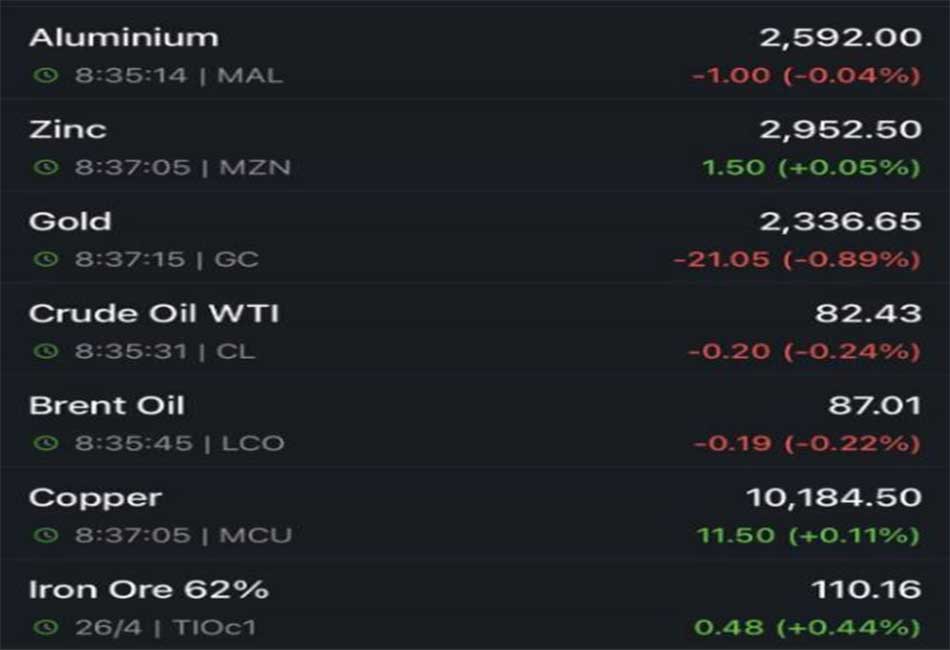Click the clock icon under Copper
This screenshot has width=950, height=650.
(45, 536)
